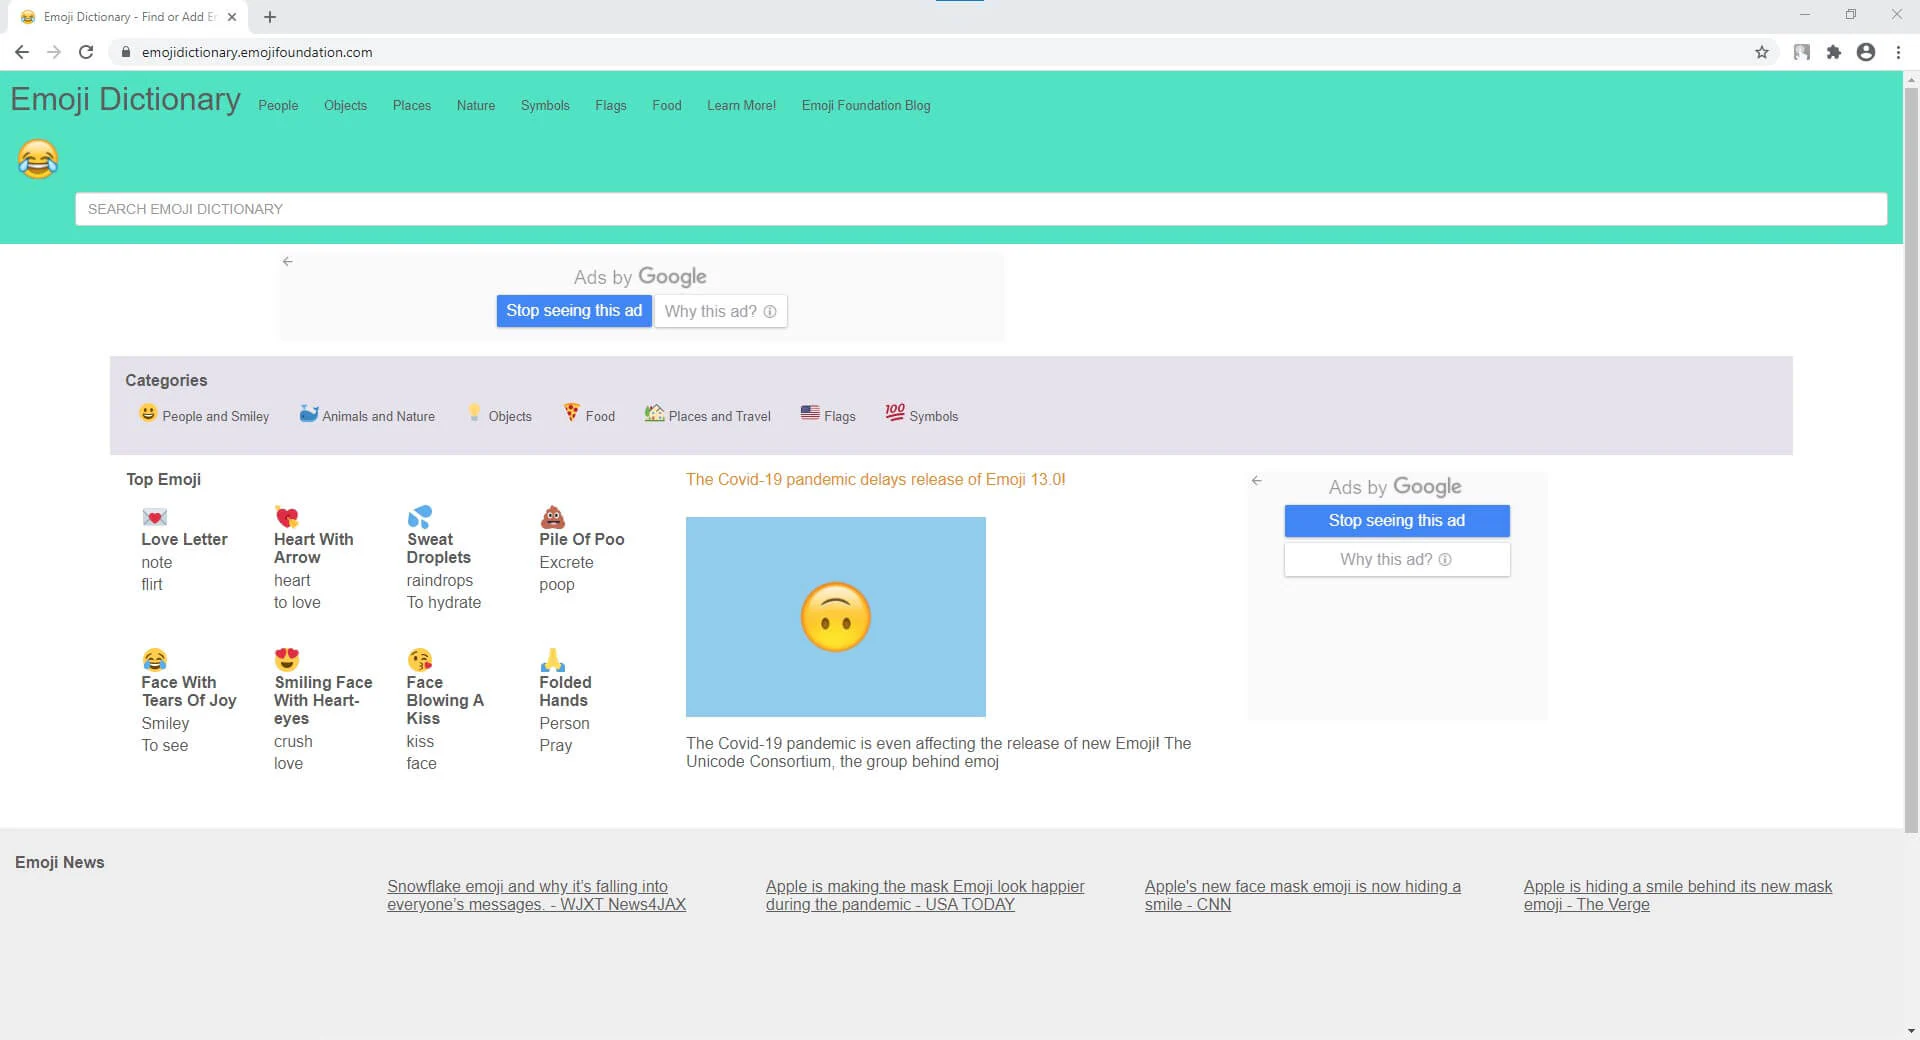The width and height of the screenshot is (1920, 1040).
Task: Open the browser extensions puzzle icon
Action: [1834, 52]
